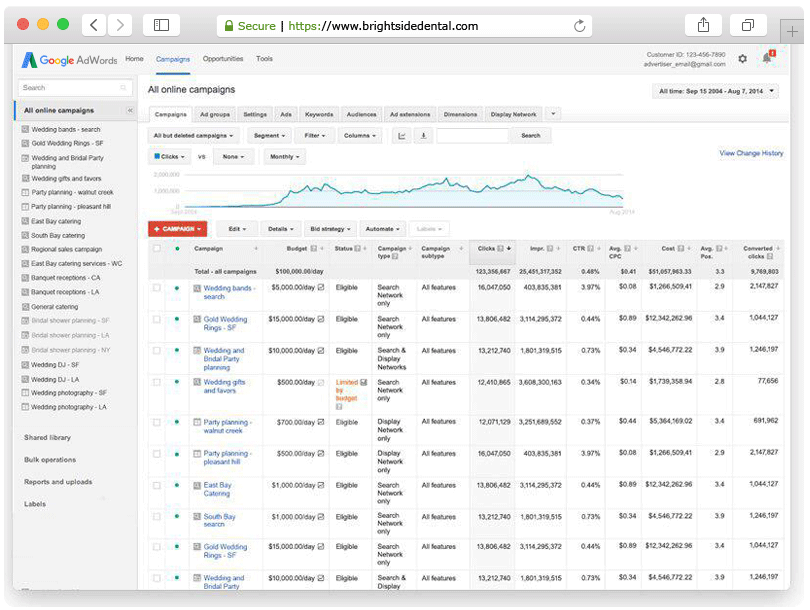The width and height of the screenshot is (810, 610).
Task: Show the Safari sidebar
Action: [161, 25]
